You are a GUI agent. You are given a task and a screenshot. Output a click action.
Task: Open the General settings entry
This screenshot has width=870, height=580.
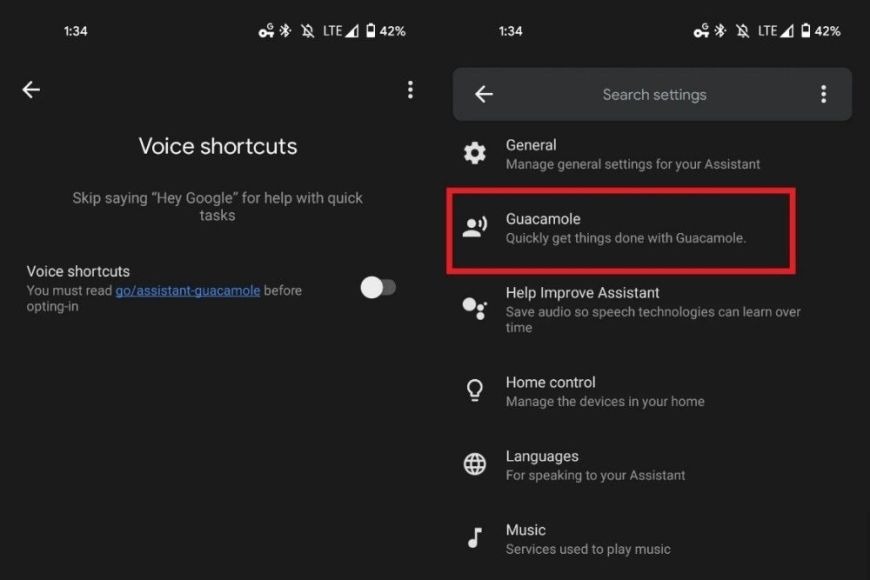pyautogui.click(x=632, y=154)
